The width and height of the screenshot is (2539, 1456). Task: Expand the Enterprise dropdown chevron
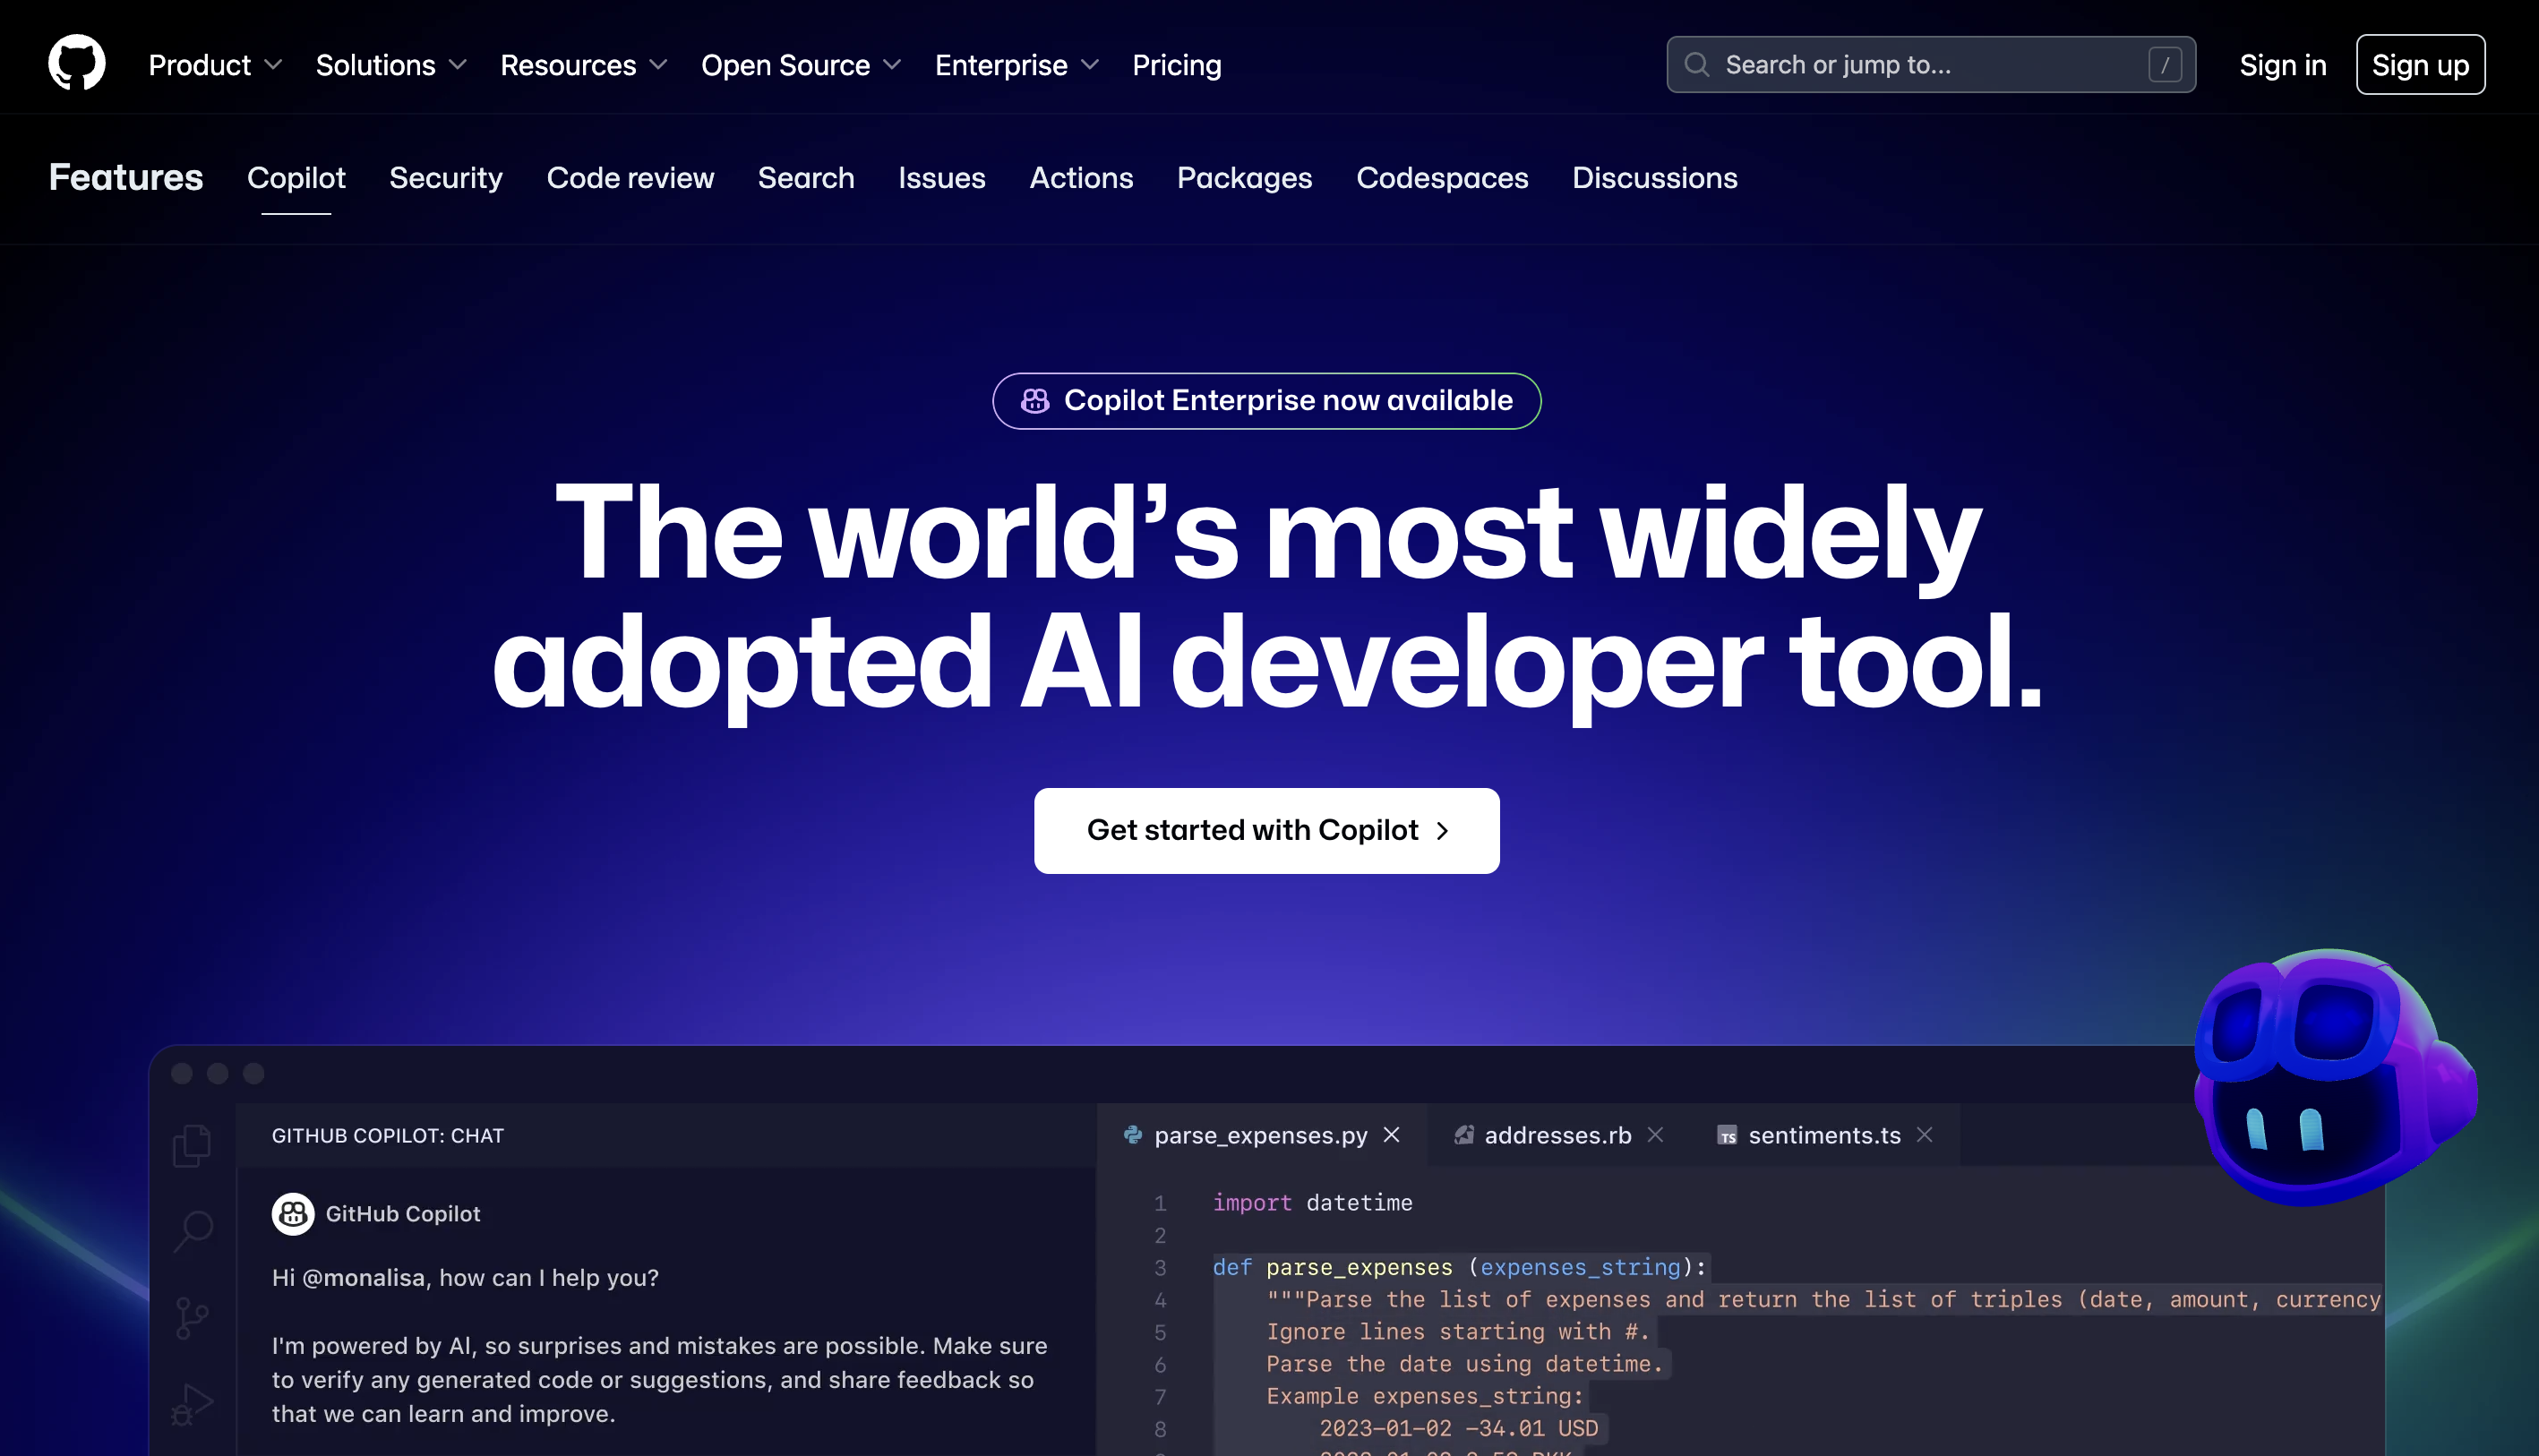point(1092,65)
